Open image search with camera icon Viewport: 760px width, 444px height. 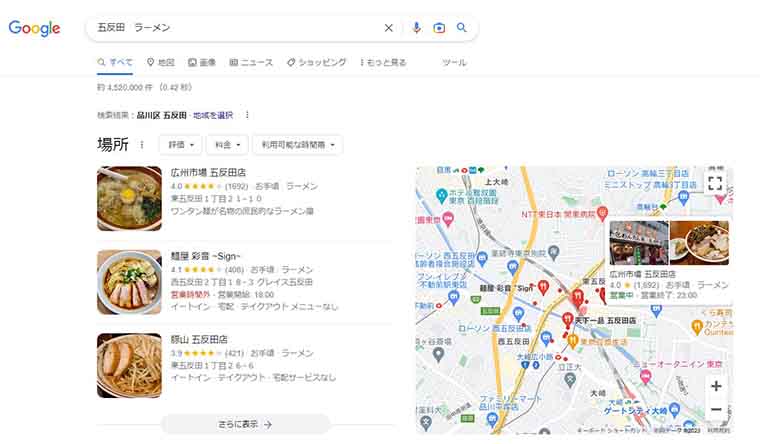(439, 28)
